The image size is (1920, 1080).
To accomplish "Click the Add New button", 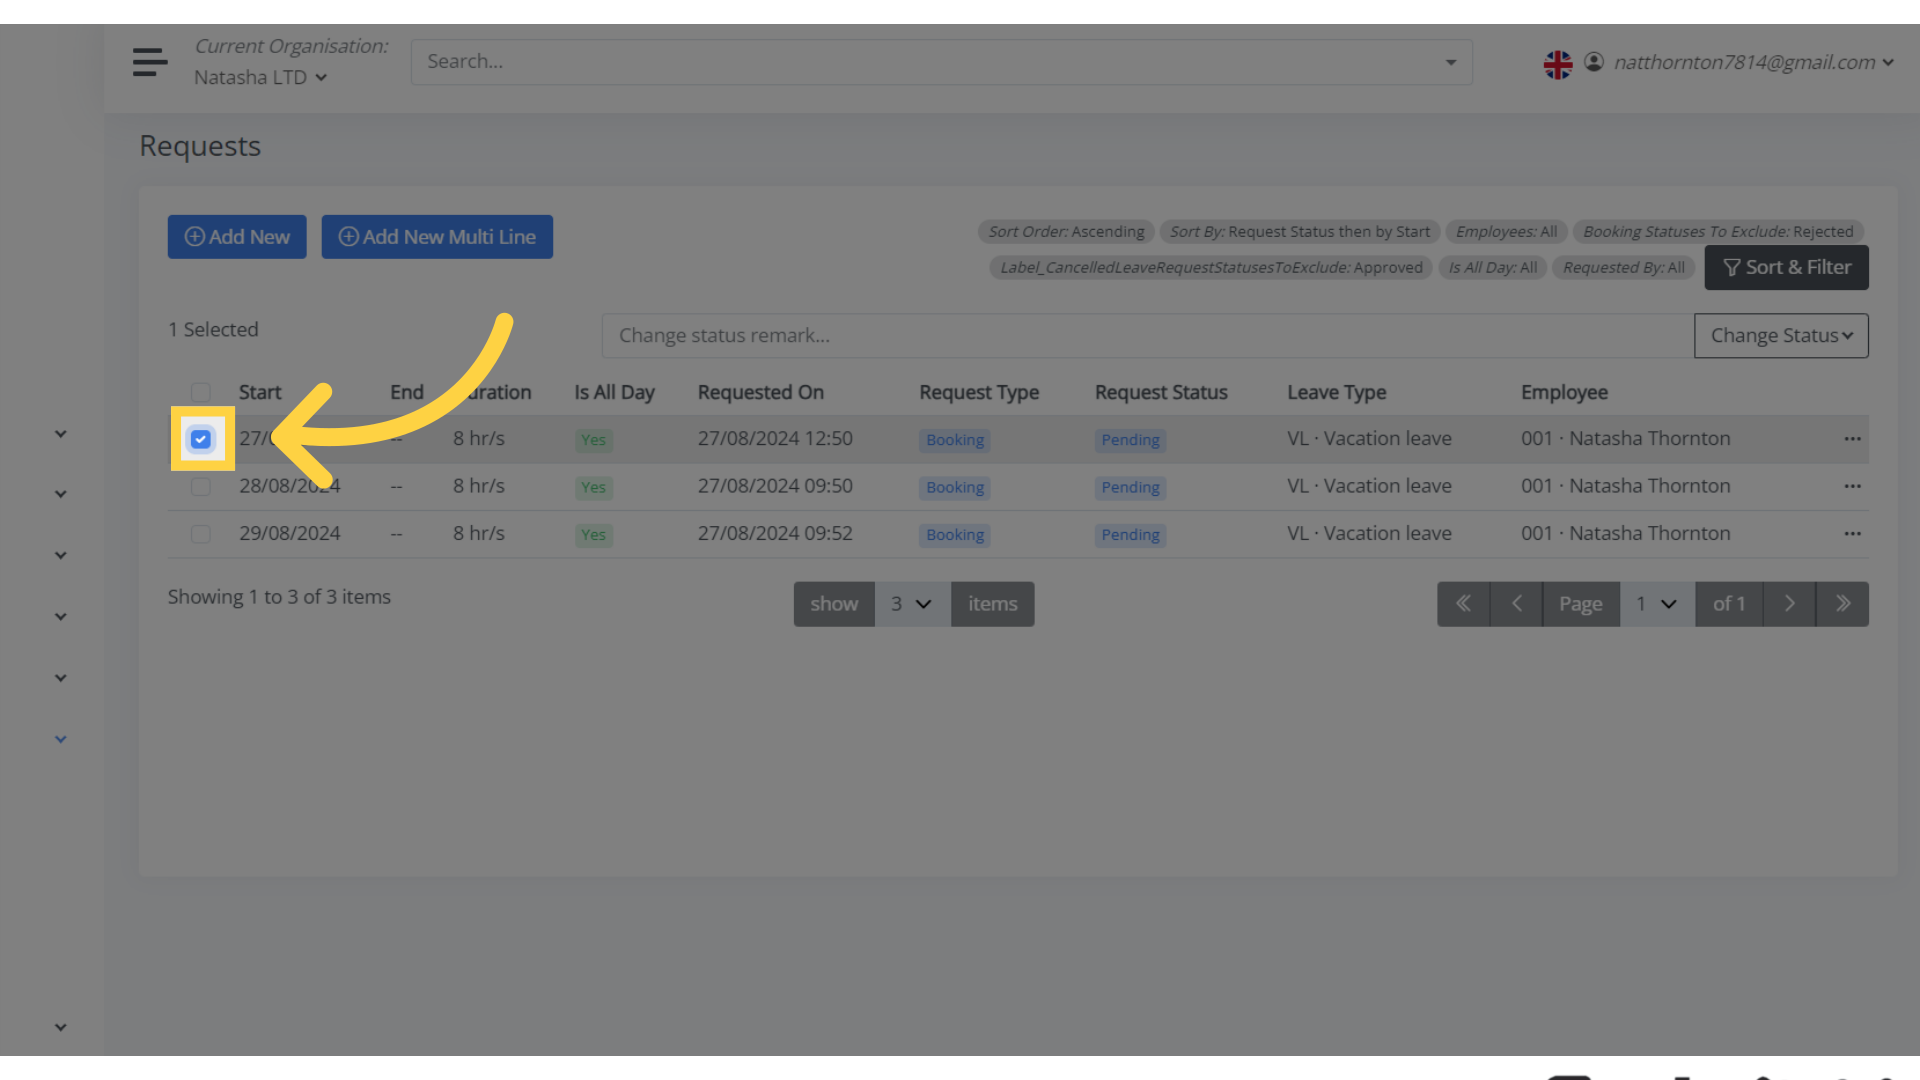I will pyautogui.click(x=236, y=236).
